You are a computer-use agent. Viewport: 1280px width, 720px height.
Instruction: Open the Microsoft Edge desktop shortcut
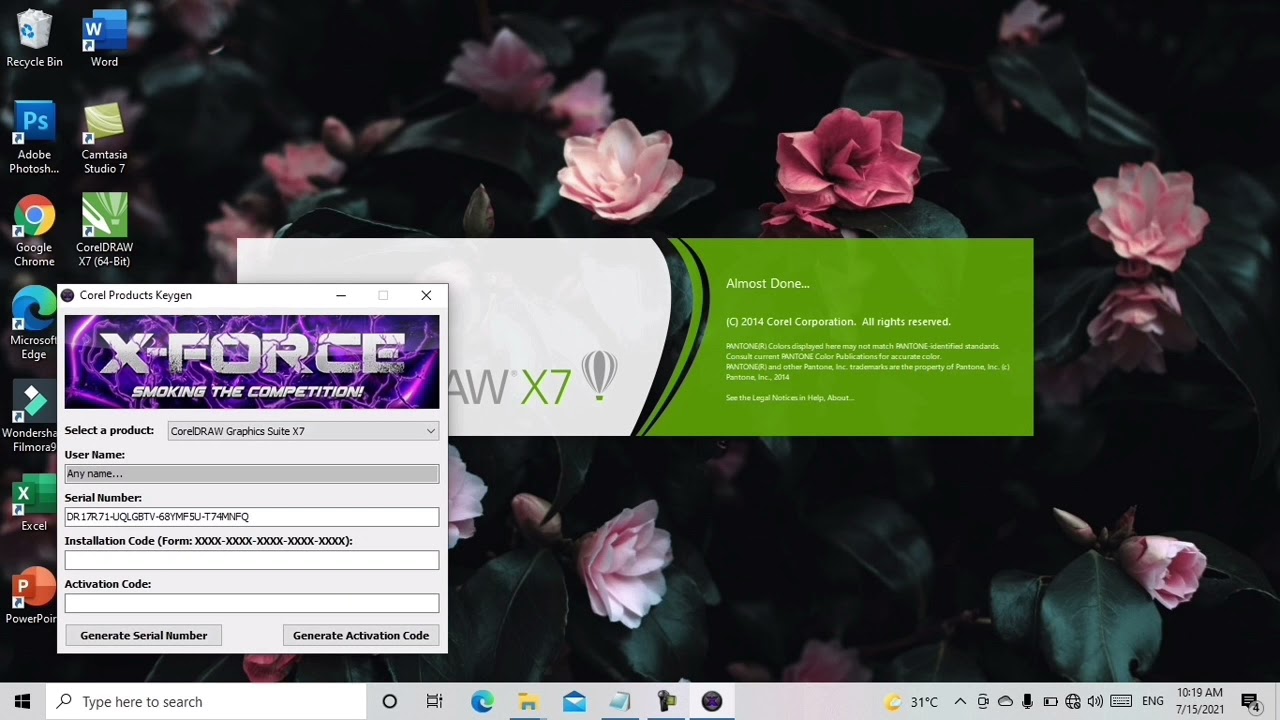(x=34, y=324)
